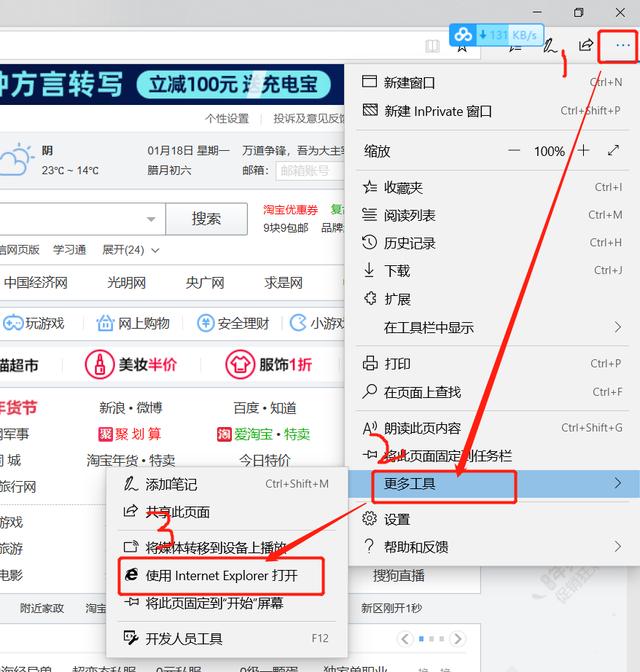Open the search box dropdown arrow
640x672 pixels.
(151, 219)
